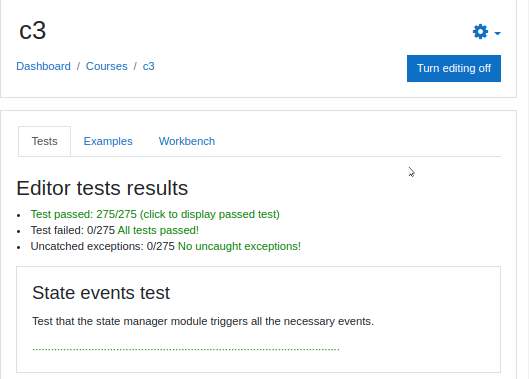Screen dimensions: 529x379
Task: Click the green All tests passed! text
Action: pos(158,230)
